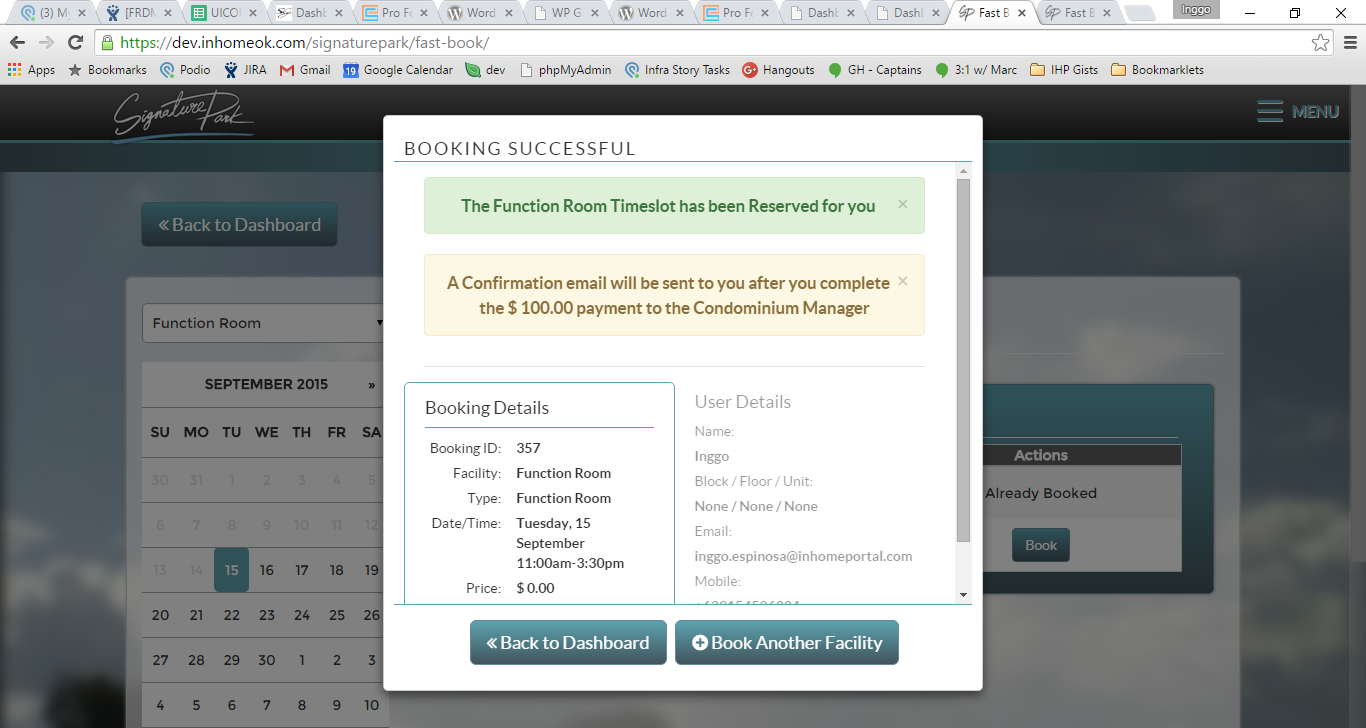Open Bookmarklets bookmark folder
The width and height of the screenshot is (1366, 728).
coord(1157,70)
